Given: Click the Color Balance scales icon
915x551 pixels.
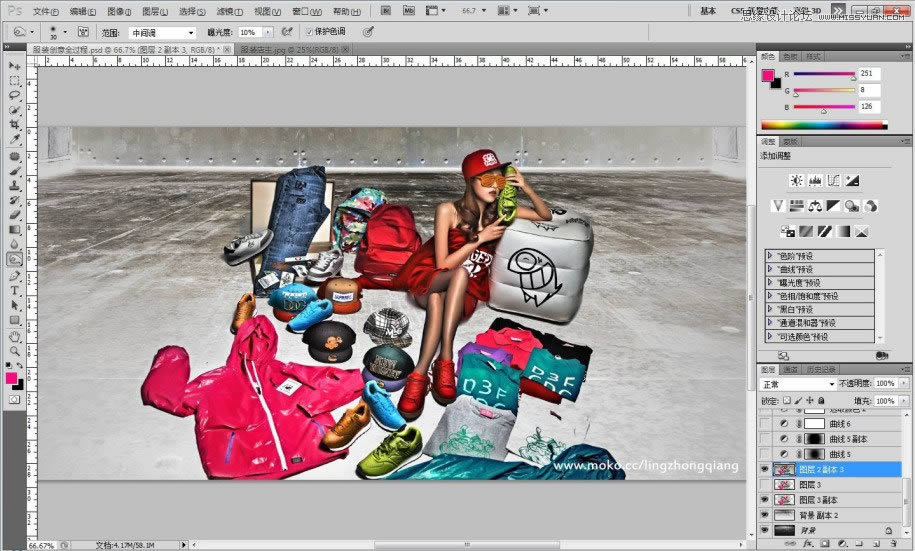Looking at the screenshot, I should (x=814, y=206).
